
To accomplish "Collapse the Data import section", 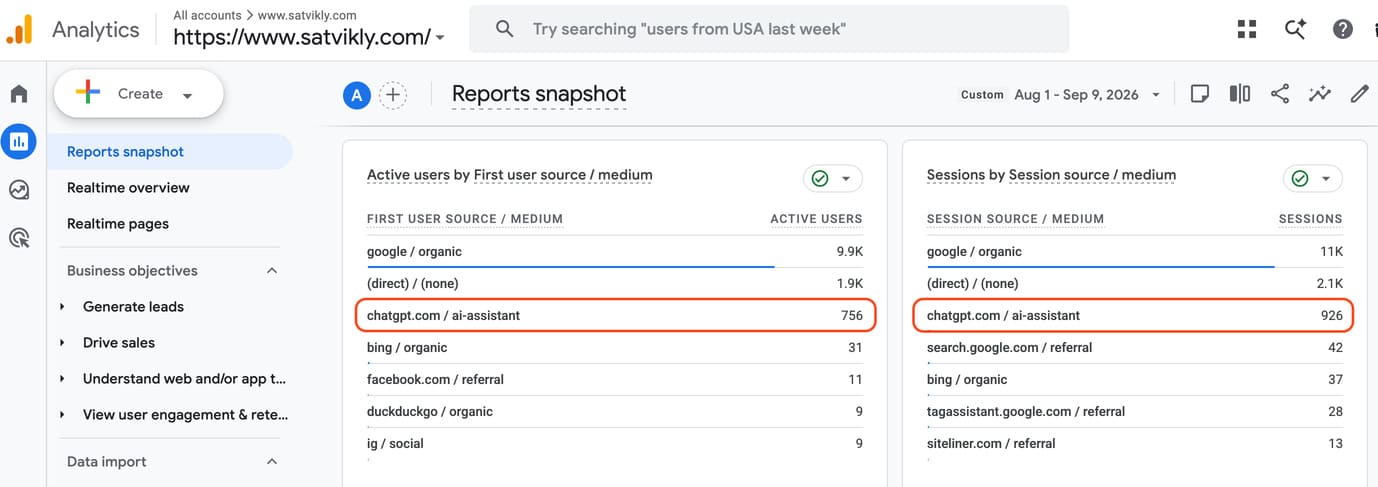I will click(271, 461).
